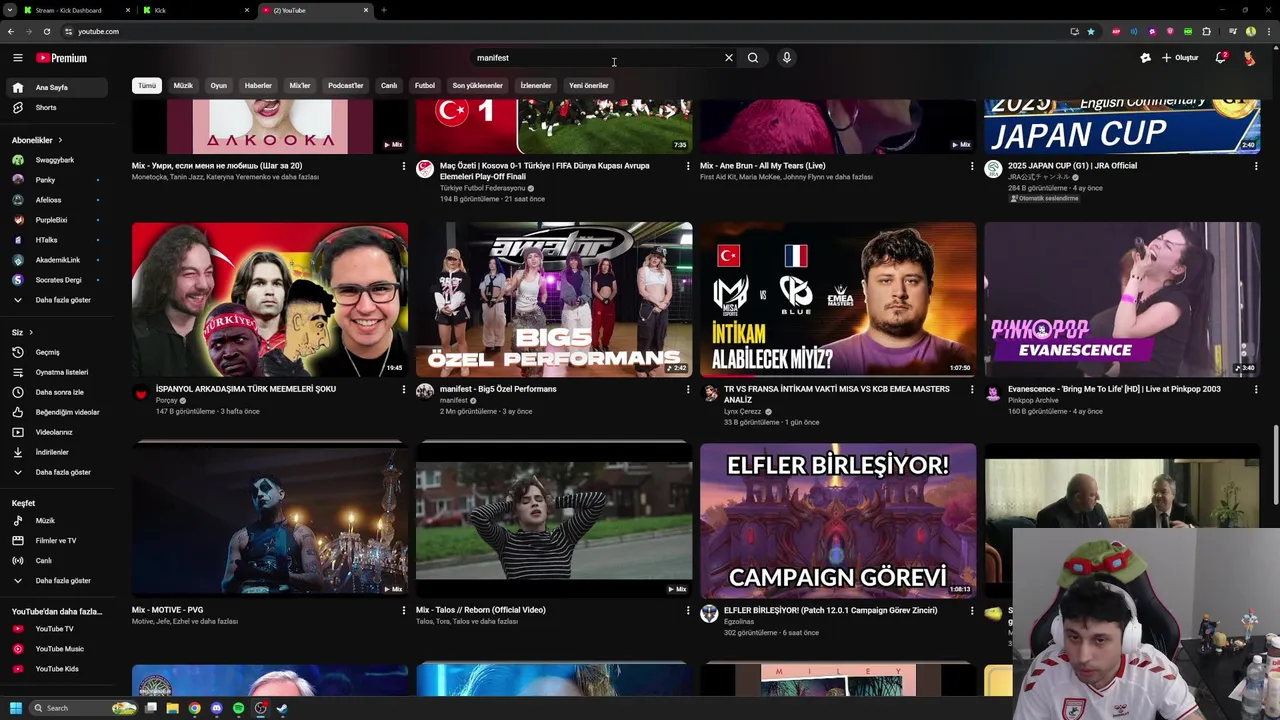Bookmark page with the star icon
Viewport: 1280px width, 720px height.
pyautogui.click(x=1090, y=31)
